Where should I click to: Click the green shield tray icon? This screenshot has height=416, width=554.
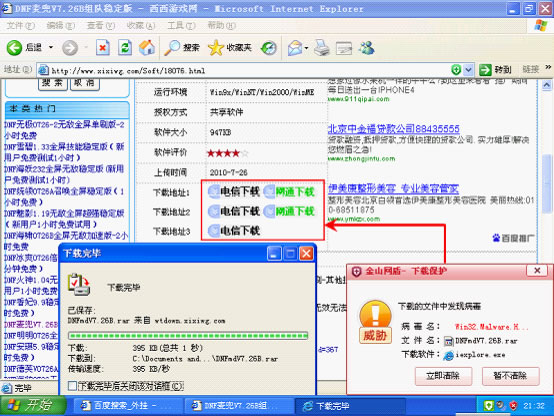coord(488,405)
